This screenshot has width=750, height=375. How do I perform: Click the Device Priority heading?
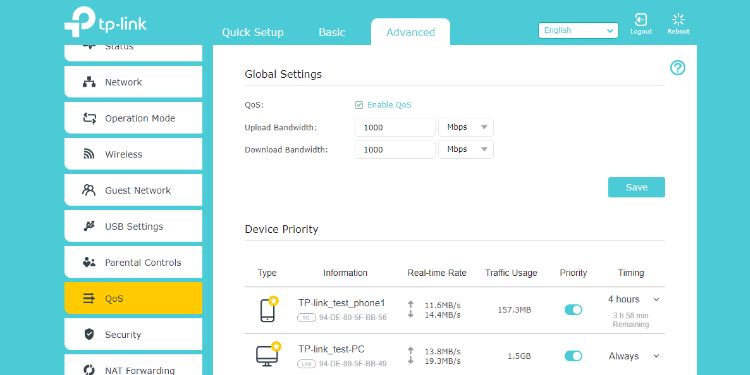281,229
